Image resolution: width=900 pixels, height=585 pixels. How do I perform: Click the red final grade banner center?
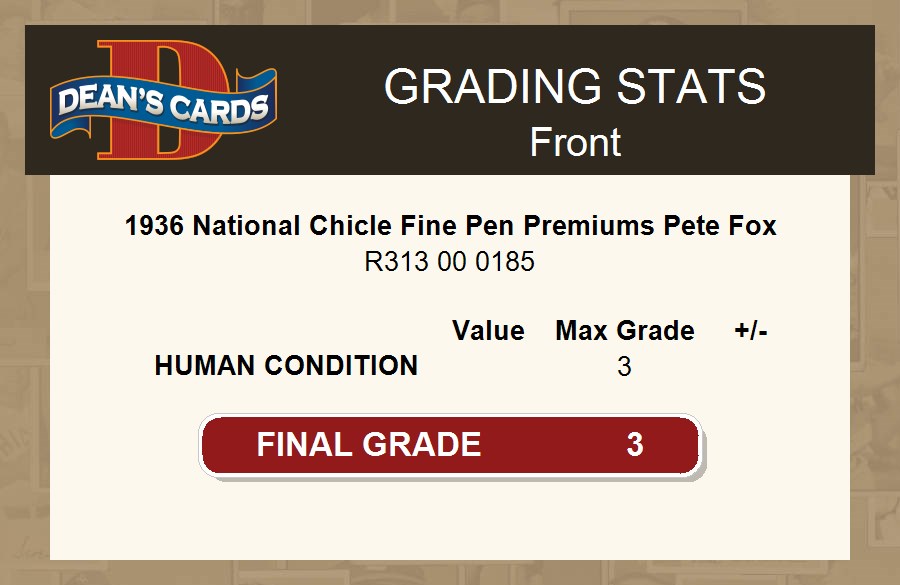pyautogui.click(x=449, y=445)
